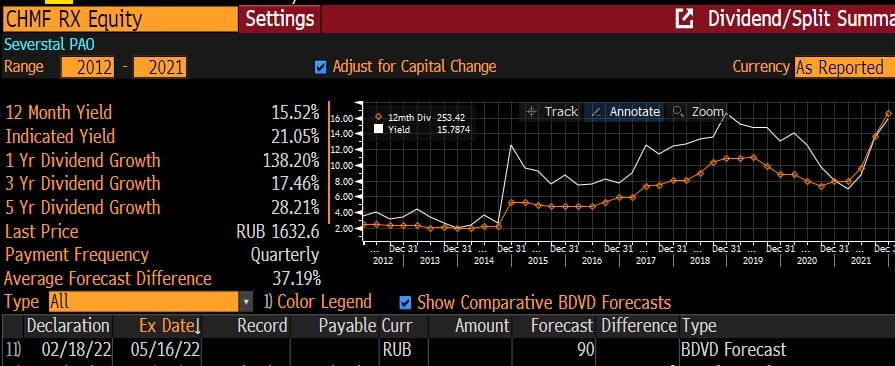Viewport: 895px width, 366px height.
Task: Open the Currency As Reported dropdown
Action: 844,67
